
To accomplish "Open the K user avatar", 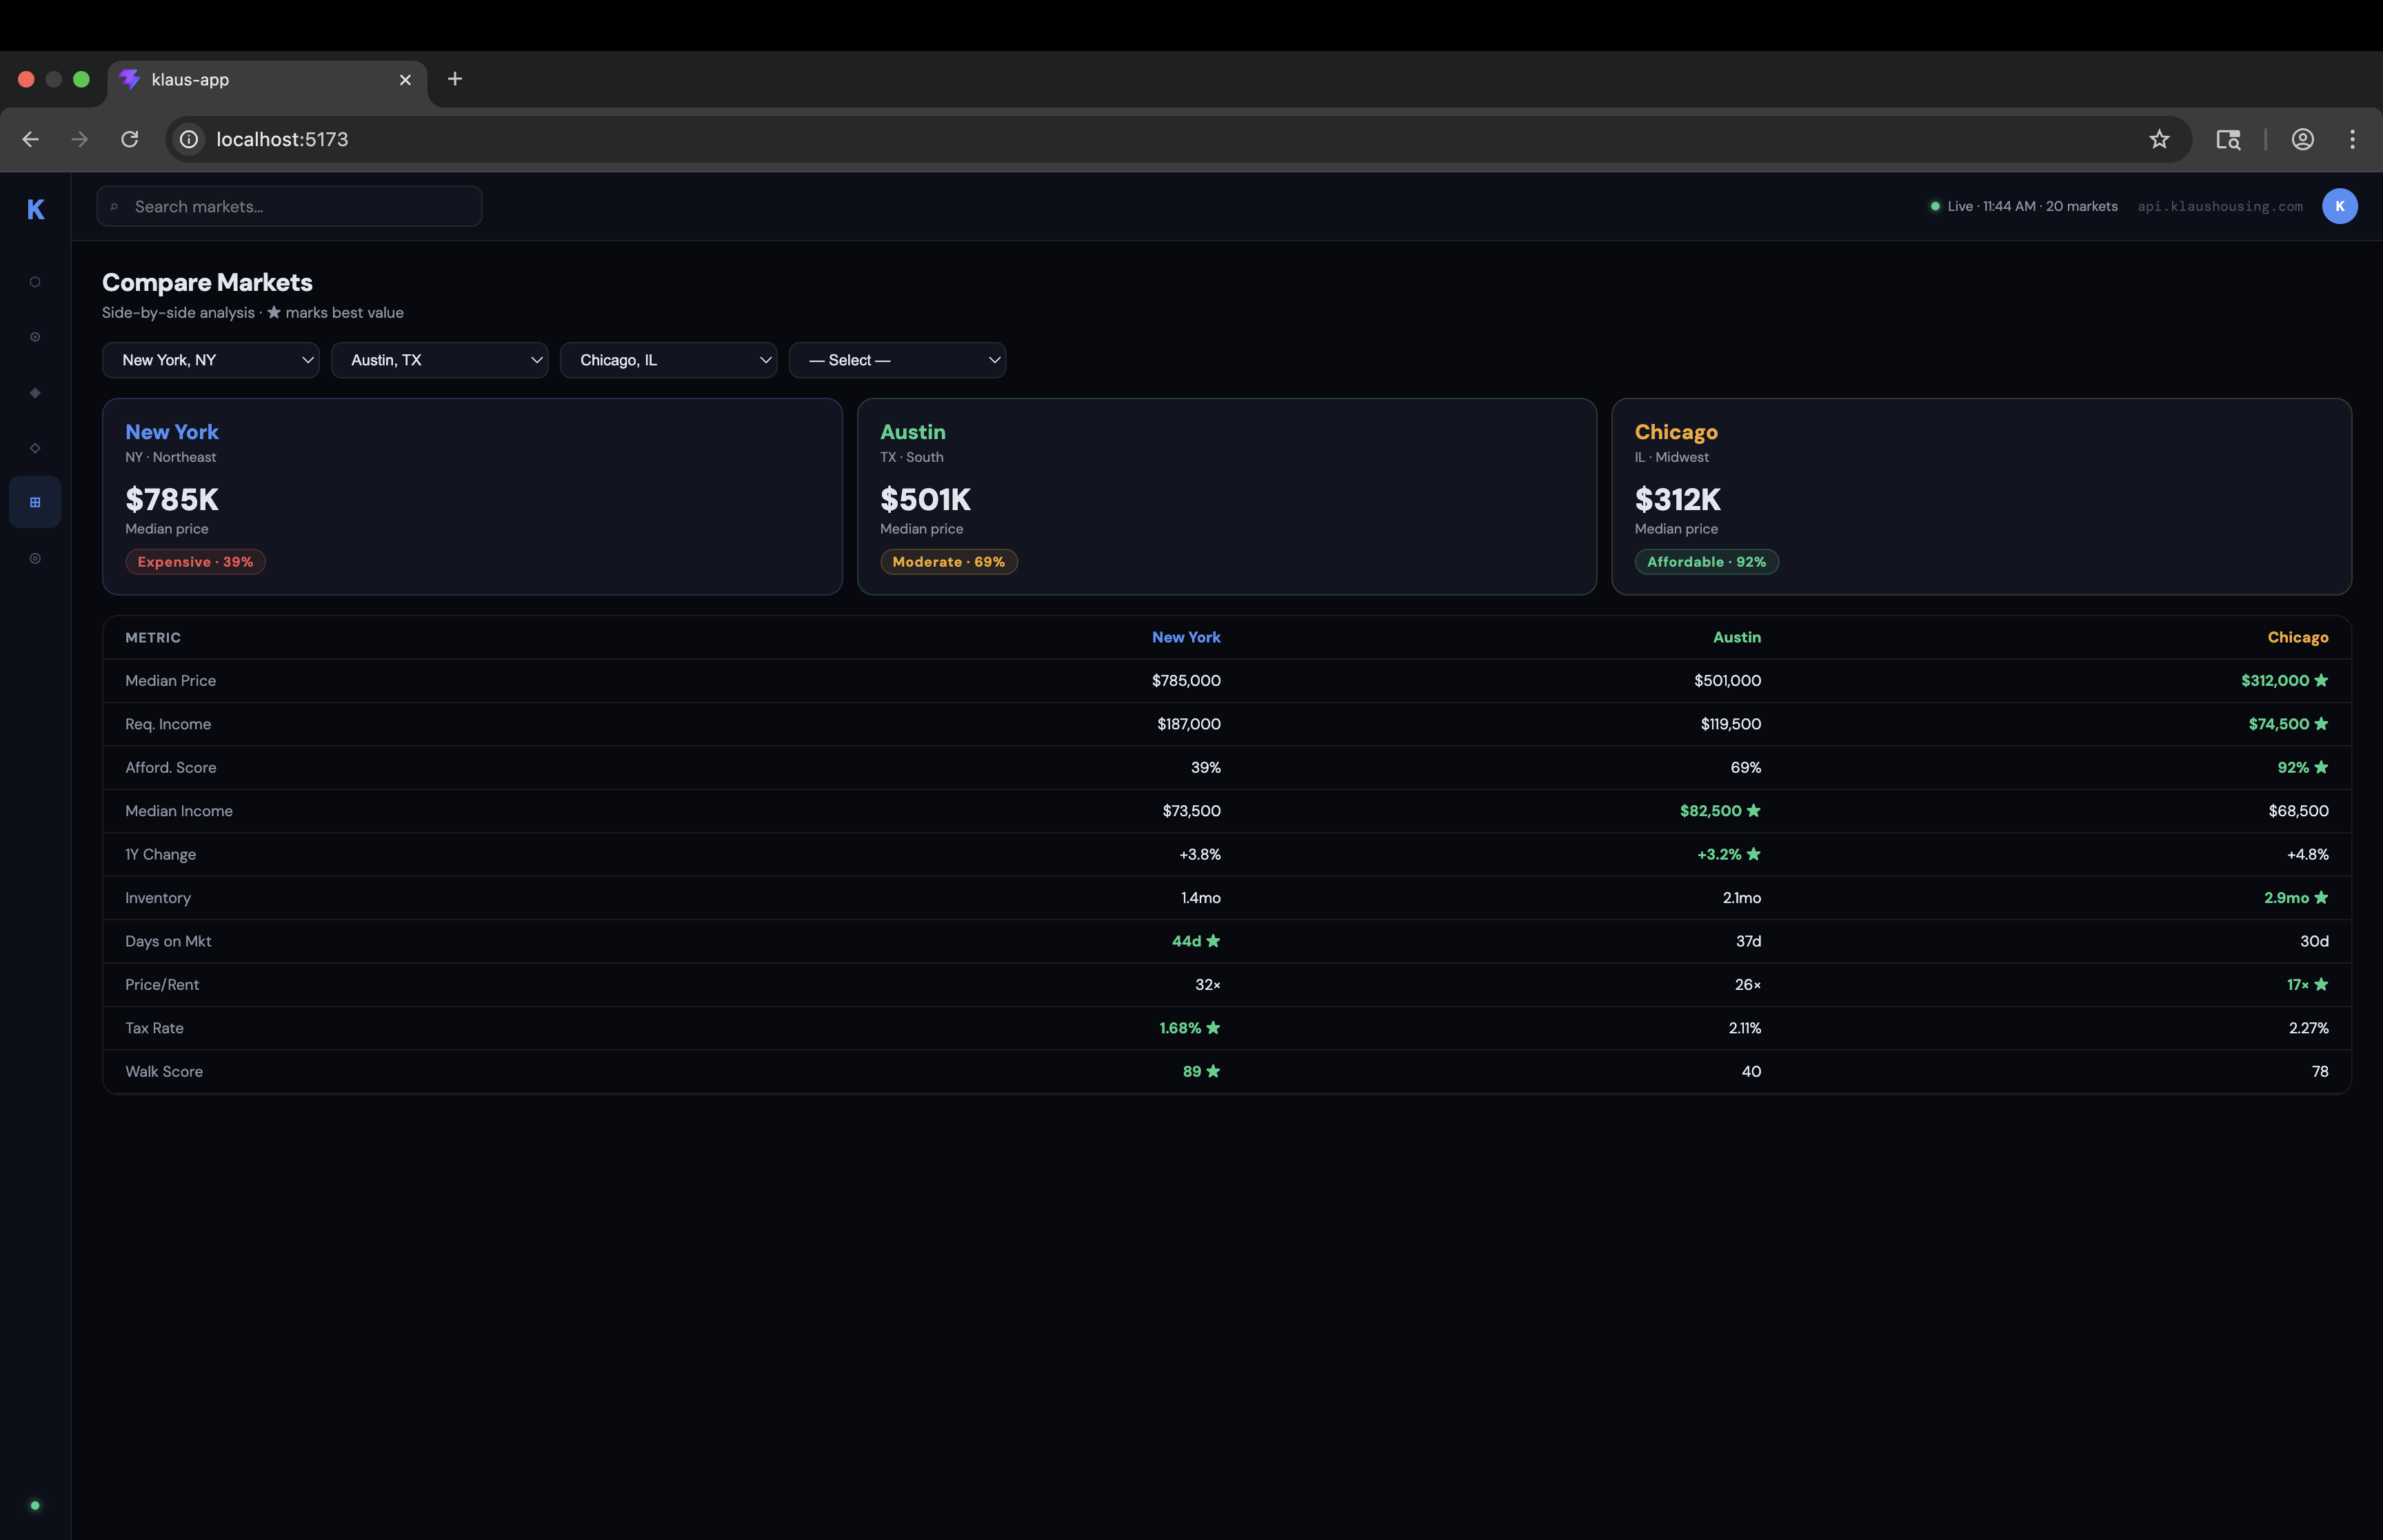I will pos(2338,206).
